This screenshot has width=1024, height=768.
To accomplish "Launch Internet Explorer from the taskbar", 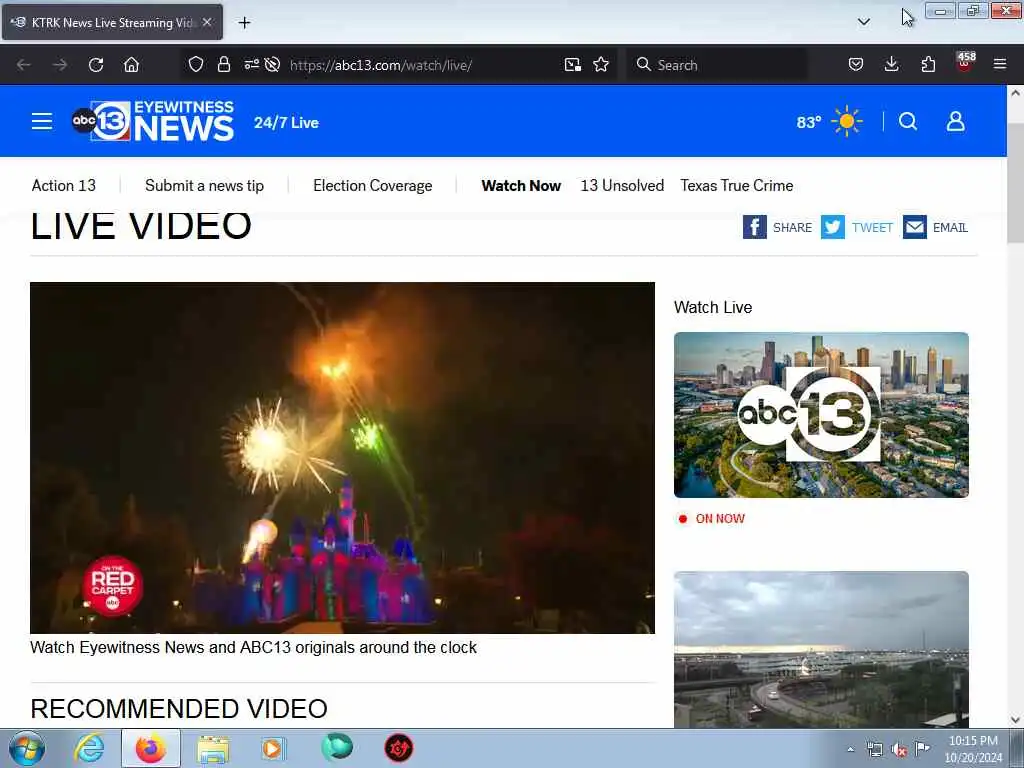I will tap(89, 748).
